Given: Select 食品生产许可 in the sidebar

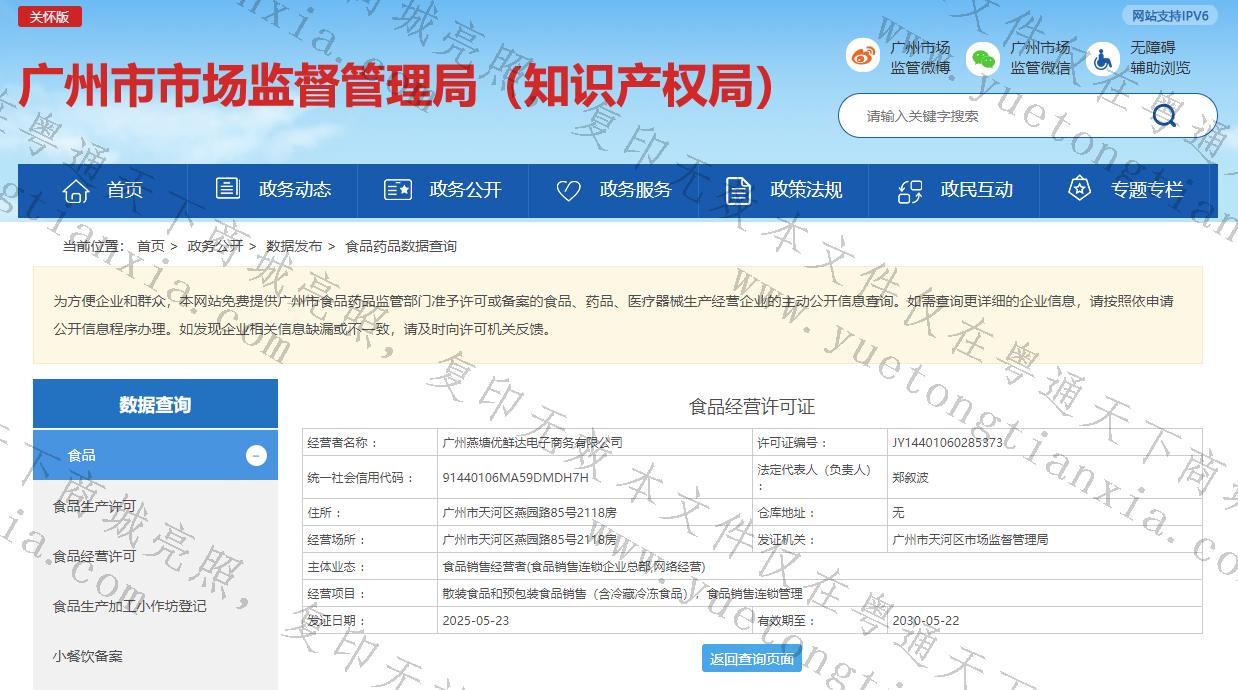Looking at the screenshot, I should pyautogui.click(x=94, y=506).
